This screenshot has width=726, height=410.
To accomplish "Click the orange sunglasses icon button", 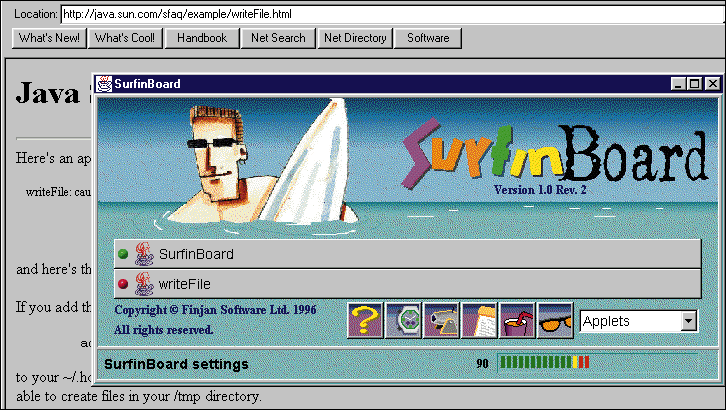I will (x=555, y=320).
